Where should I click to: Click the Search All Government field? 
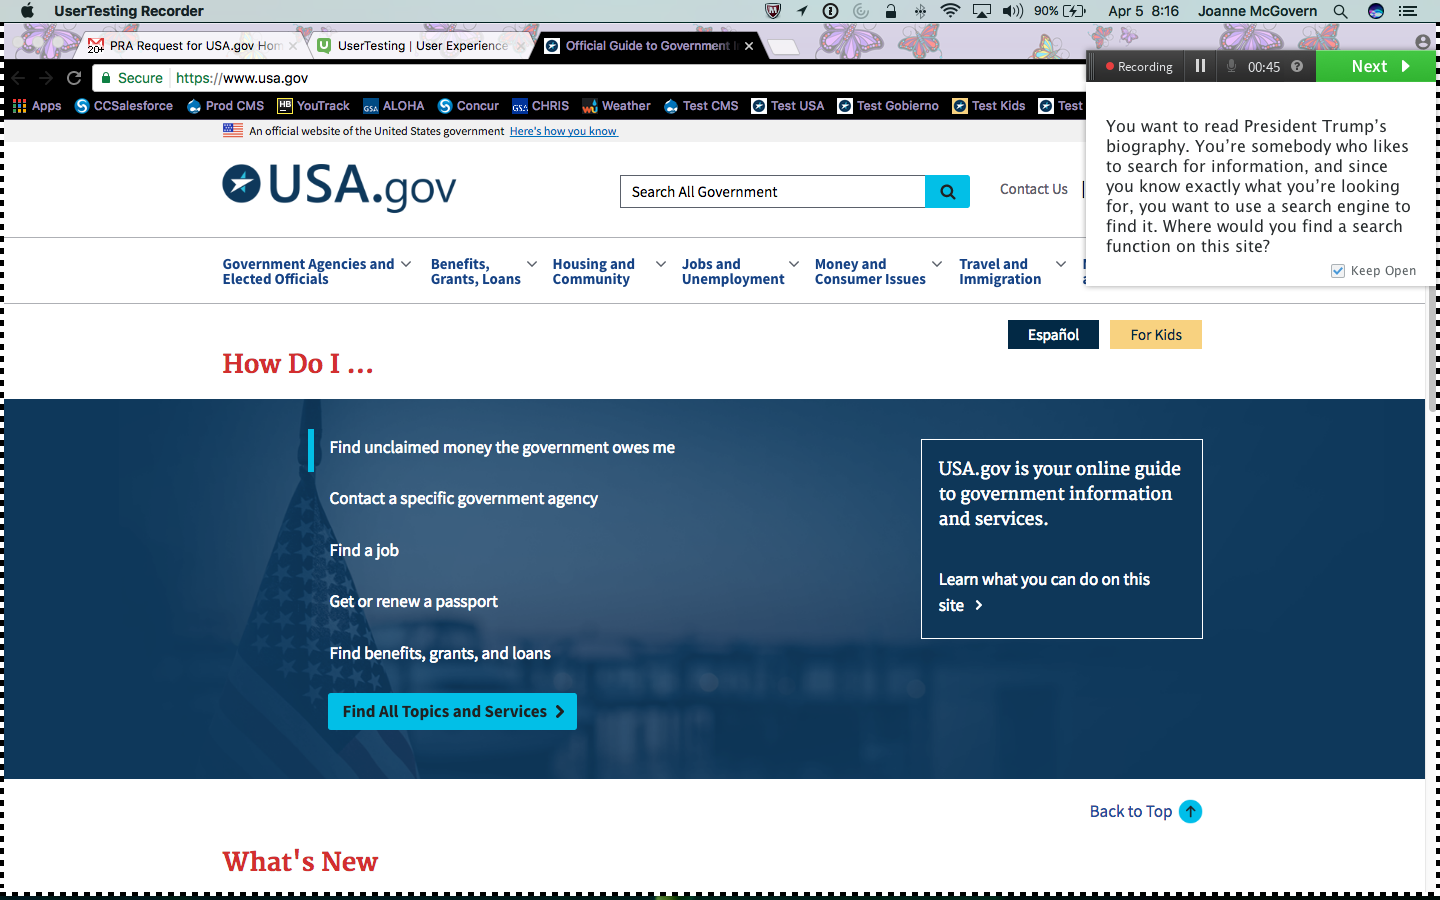(x=773, y=191)
